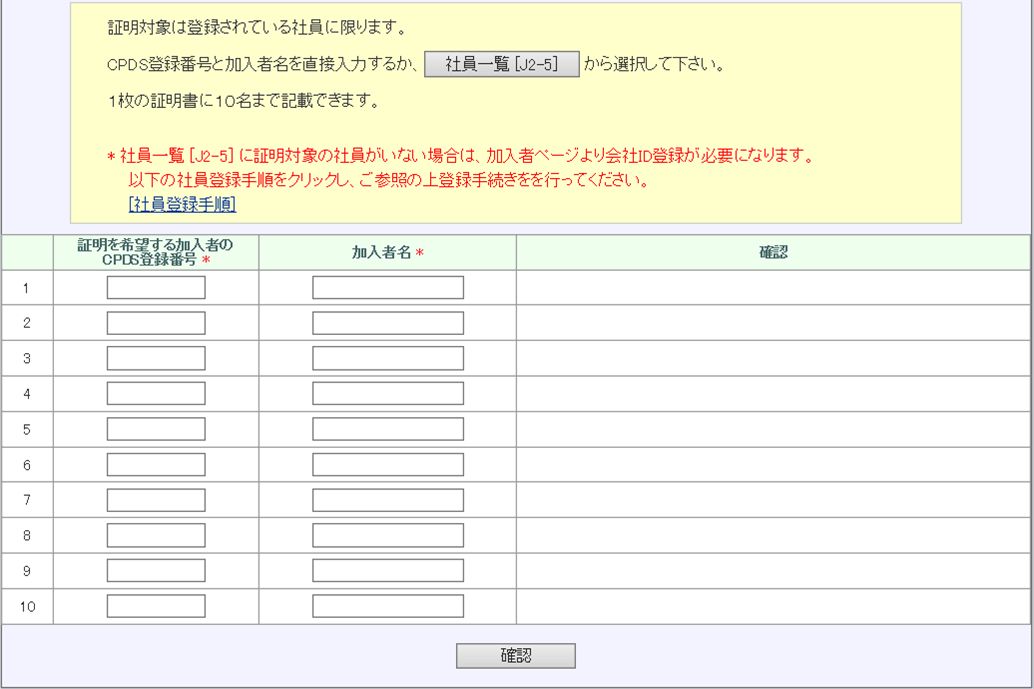The image size is (1034, 689).
Task: Click row number 1 label
Action: (26, 288)
